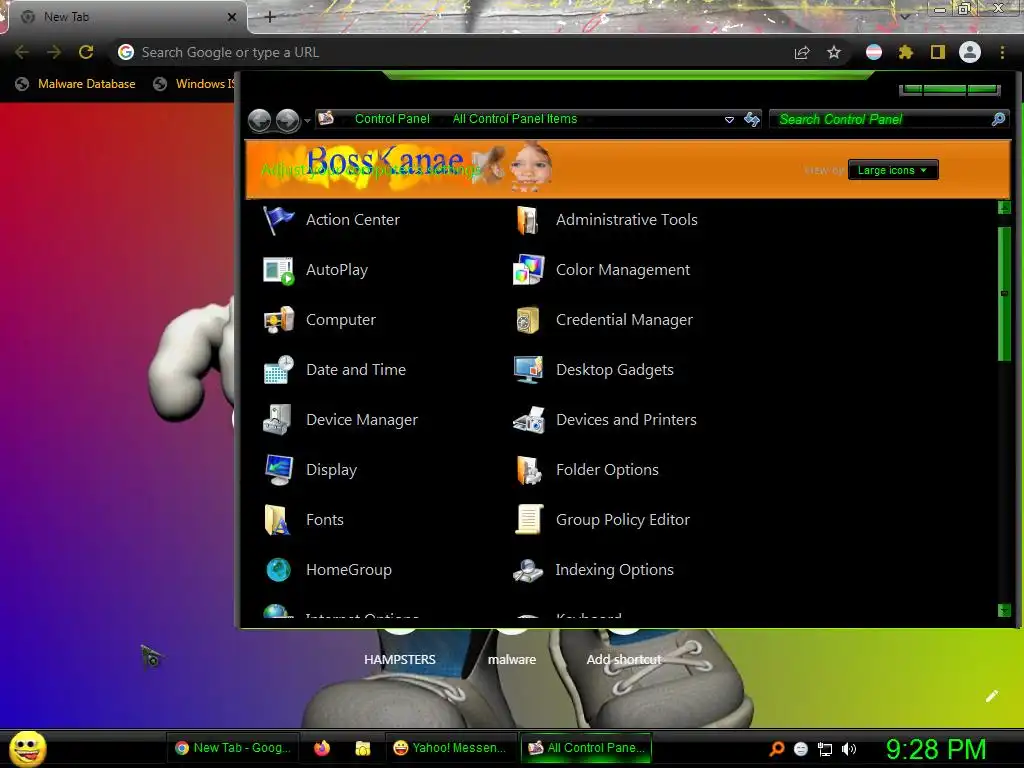This screenshot has width=1024, height=768.
Task: Open the HAMPSTERS shortcut
Action: coord(400,660)
